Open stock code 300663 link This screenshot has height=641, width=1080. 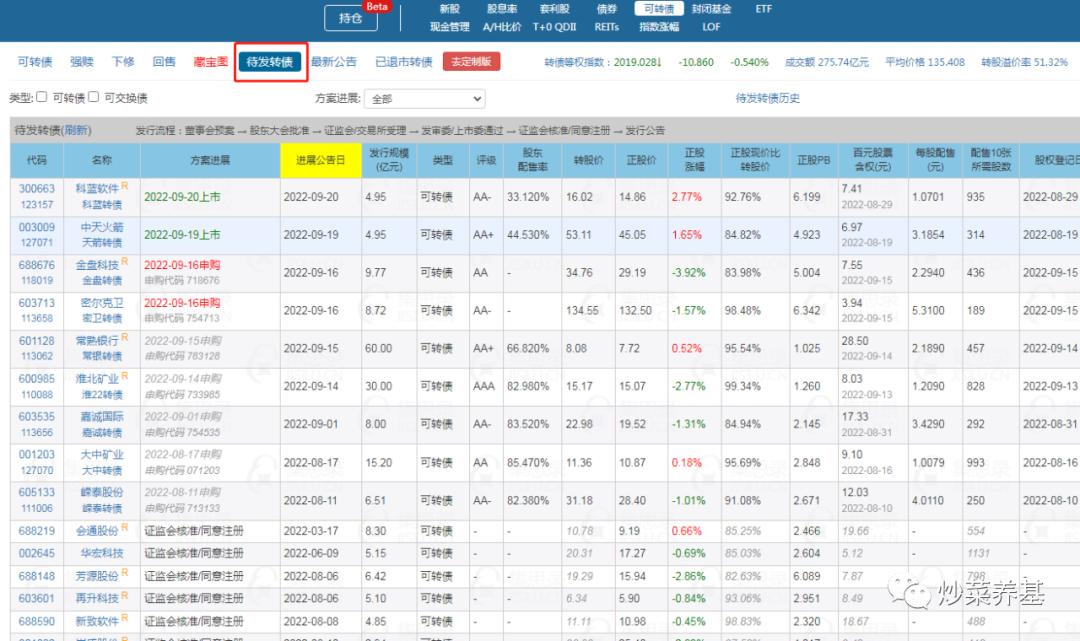pyautogui.click(x=36, y=189)
